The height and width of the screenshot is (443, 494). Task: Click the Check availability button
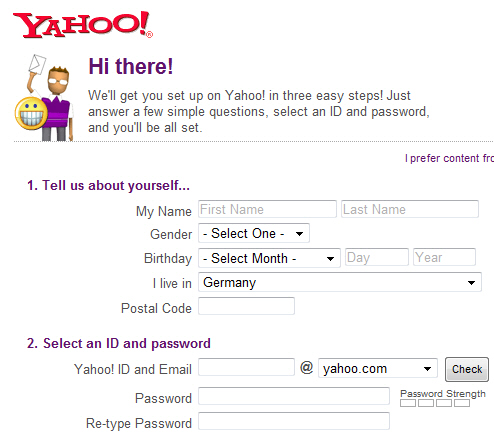tap(467, 369)
